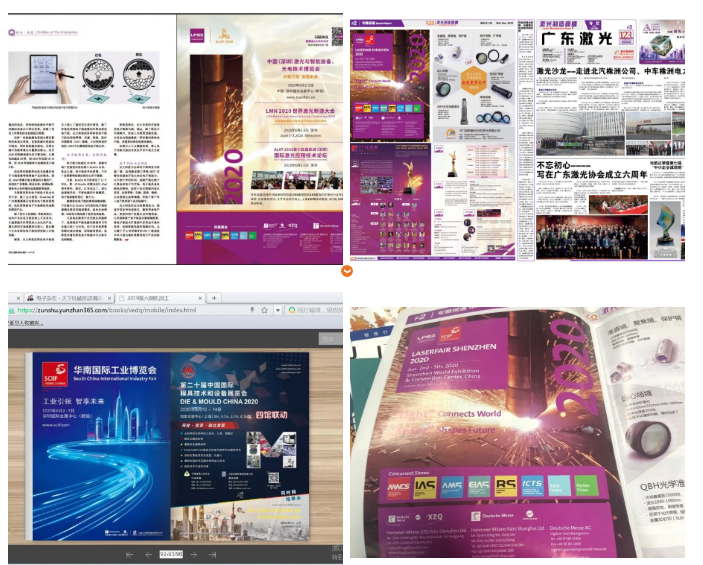
Task: Click the site security lock icon in address bar
Action: point(12,310)
